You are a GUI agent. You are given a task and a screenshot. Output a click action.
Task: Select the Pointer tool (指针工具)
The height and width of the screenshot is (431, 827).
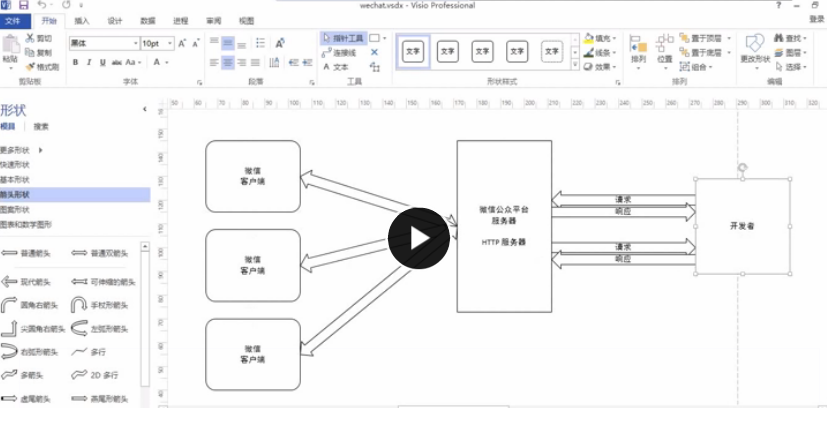click(x=342, y=38)
